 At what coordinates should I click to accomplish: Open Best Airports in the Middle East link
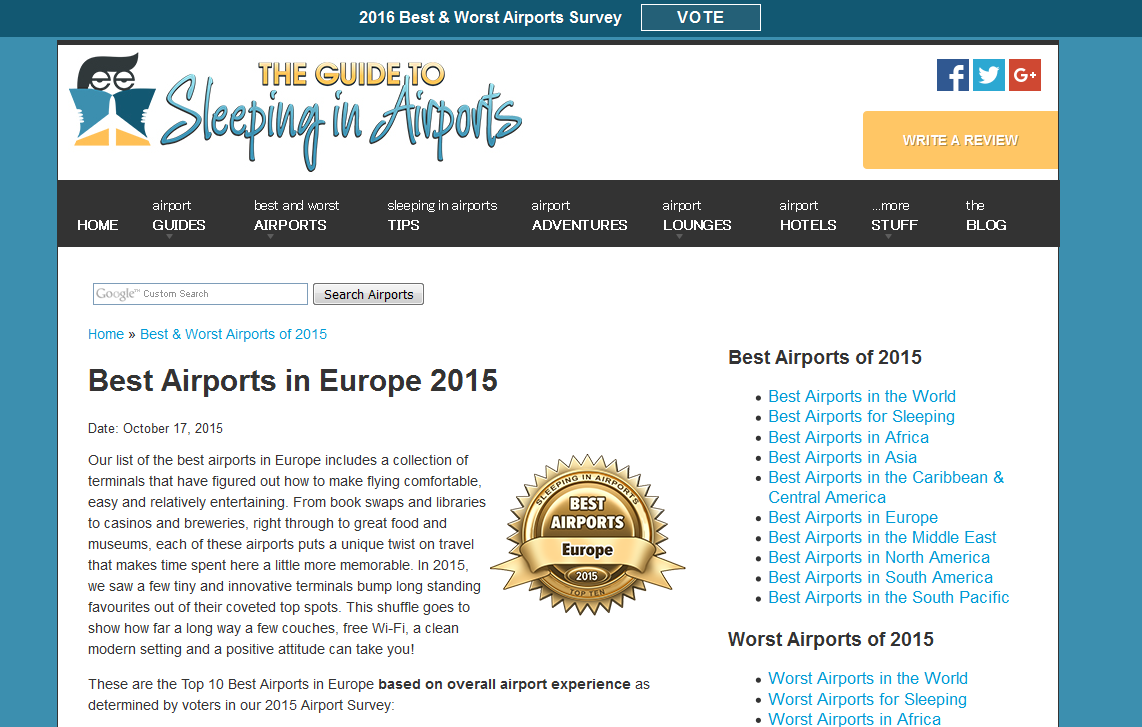(x=882, y=538)
